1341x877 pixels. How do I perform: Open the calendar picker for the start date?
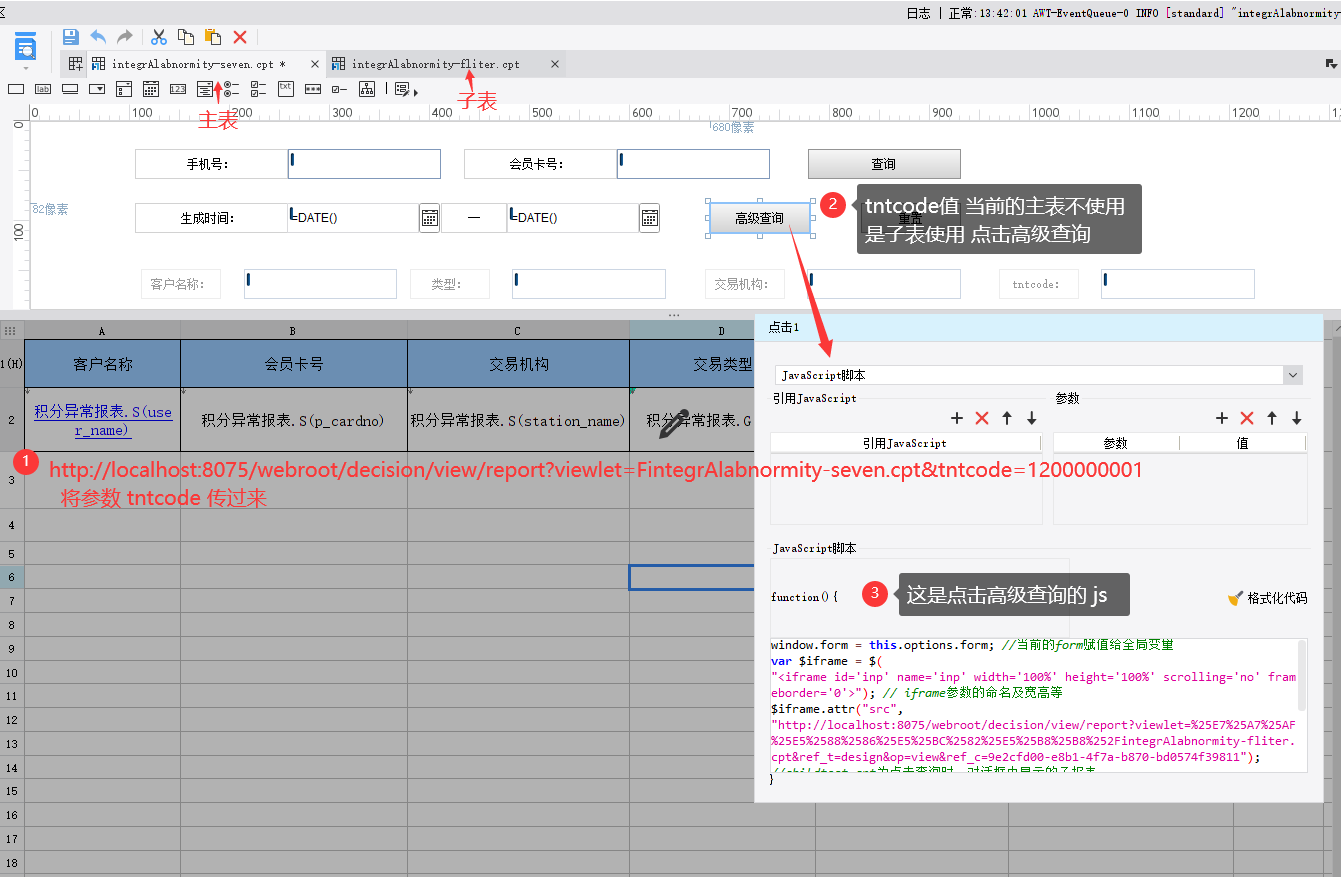[429, 218]
